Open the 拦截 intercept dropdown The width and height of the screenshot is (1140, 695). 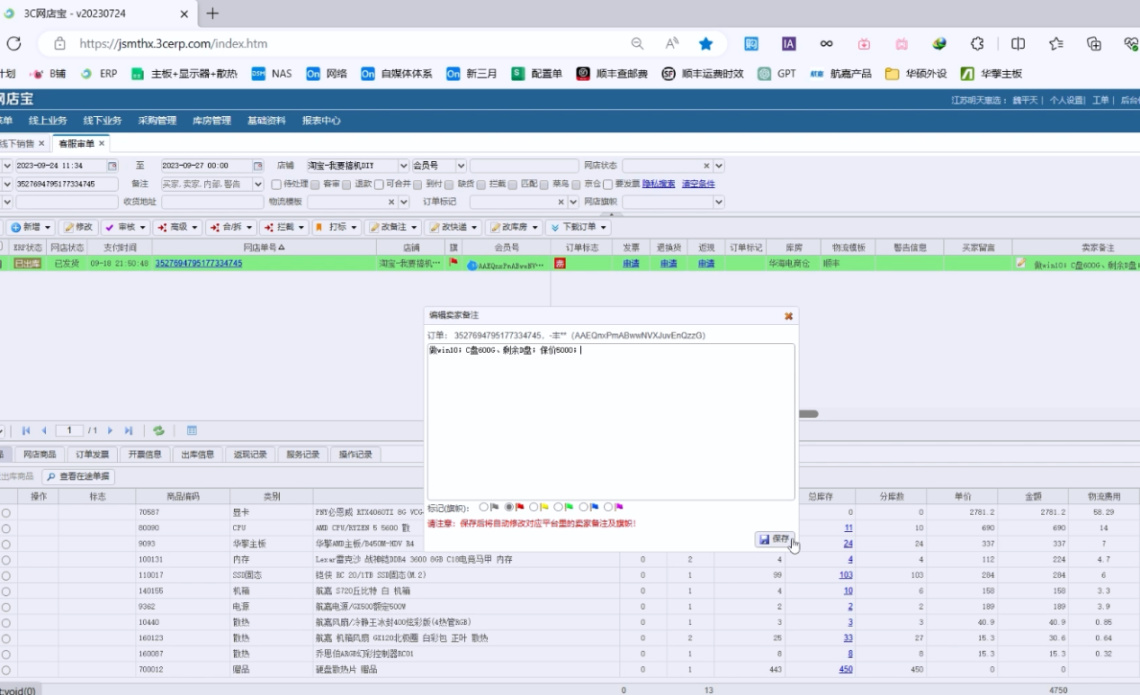point(284,227)
